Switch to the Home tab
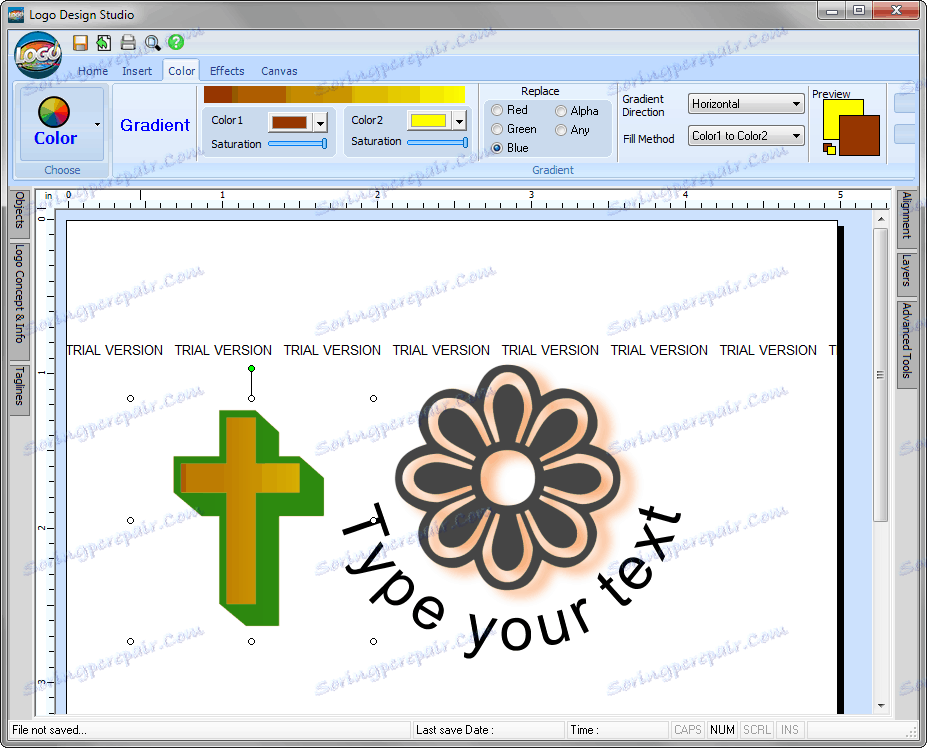Screen dimensions: 927x748 point(93,71)
